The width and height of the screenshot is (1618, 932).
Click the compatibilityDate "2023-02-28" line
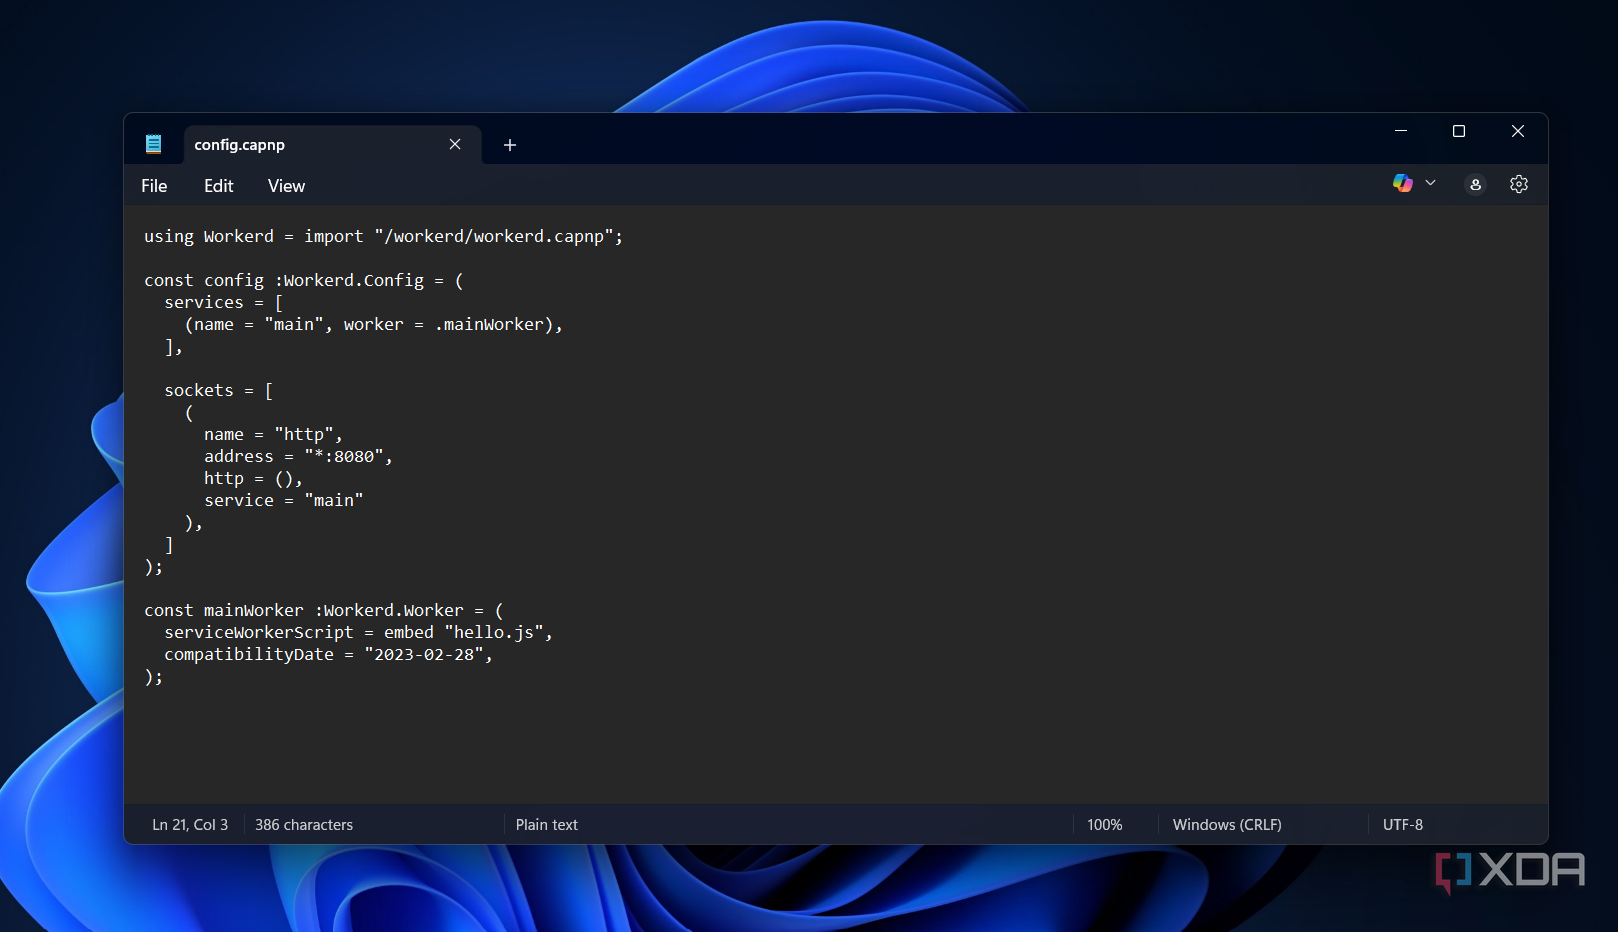329,655
